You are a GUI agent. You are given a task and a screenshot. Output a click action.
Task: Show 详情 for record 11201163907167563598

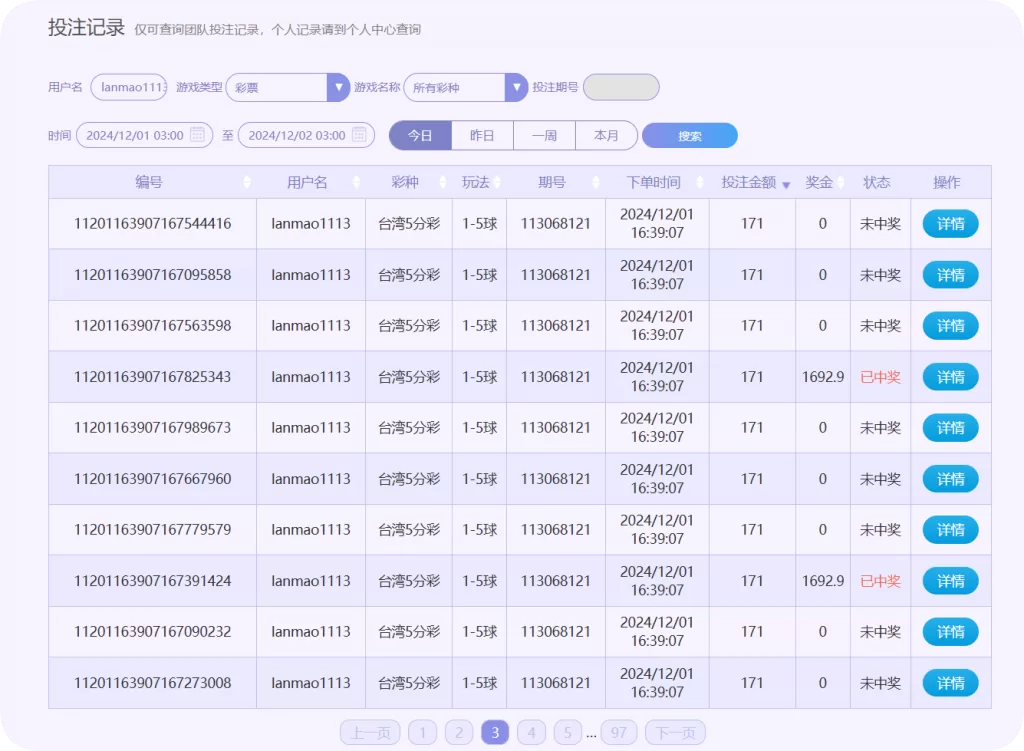(x=950, y=326)
